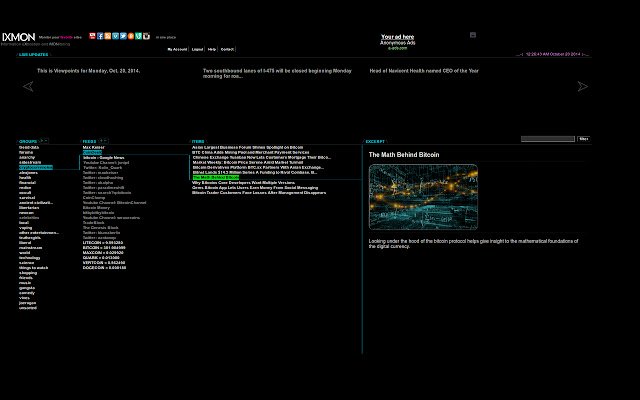The height and width of the screenshot is (400, 640).
Task: Select the joerogan group
Action: 27,303
